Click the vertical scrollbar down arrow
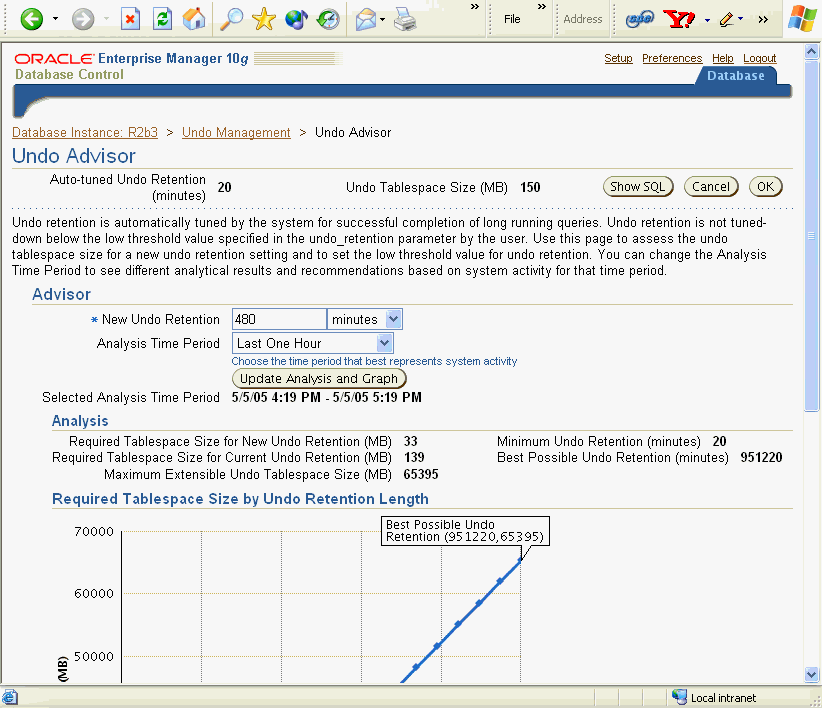The width and height of the screenshot is (822, 708). 812,675
